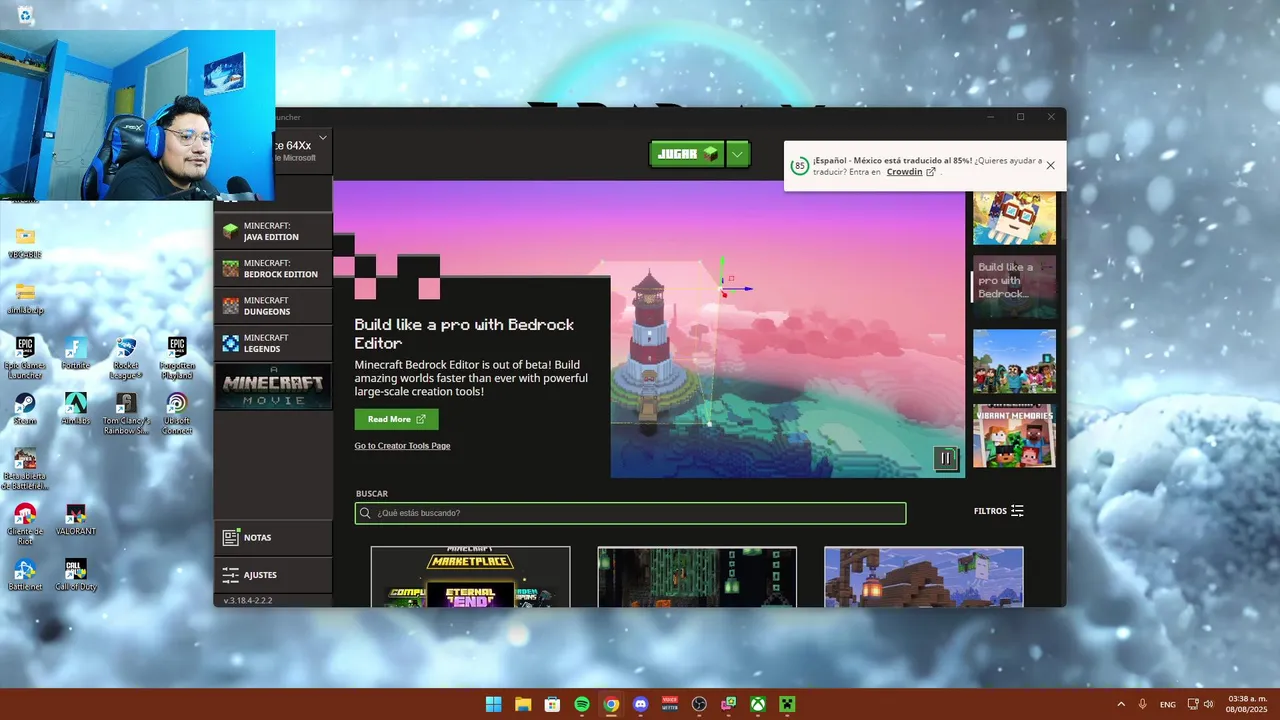Open Spotify from the taskbar
The width and height of the screenshot is (1280, 720).
pos(582,704)
